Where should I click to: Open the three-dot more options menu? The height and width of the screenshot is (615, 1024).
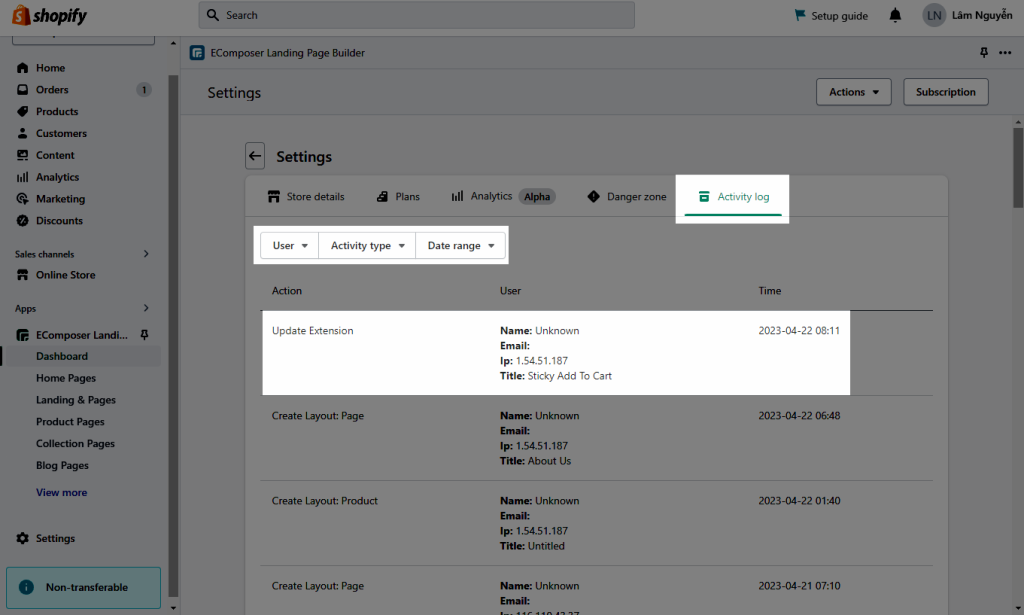click(x=1005, y=52)
